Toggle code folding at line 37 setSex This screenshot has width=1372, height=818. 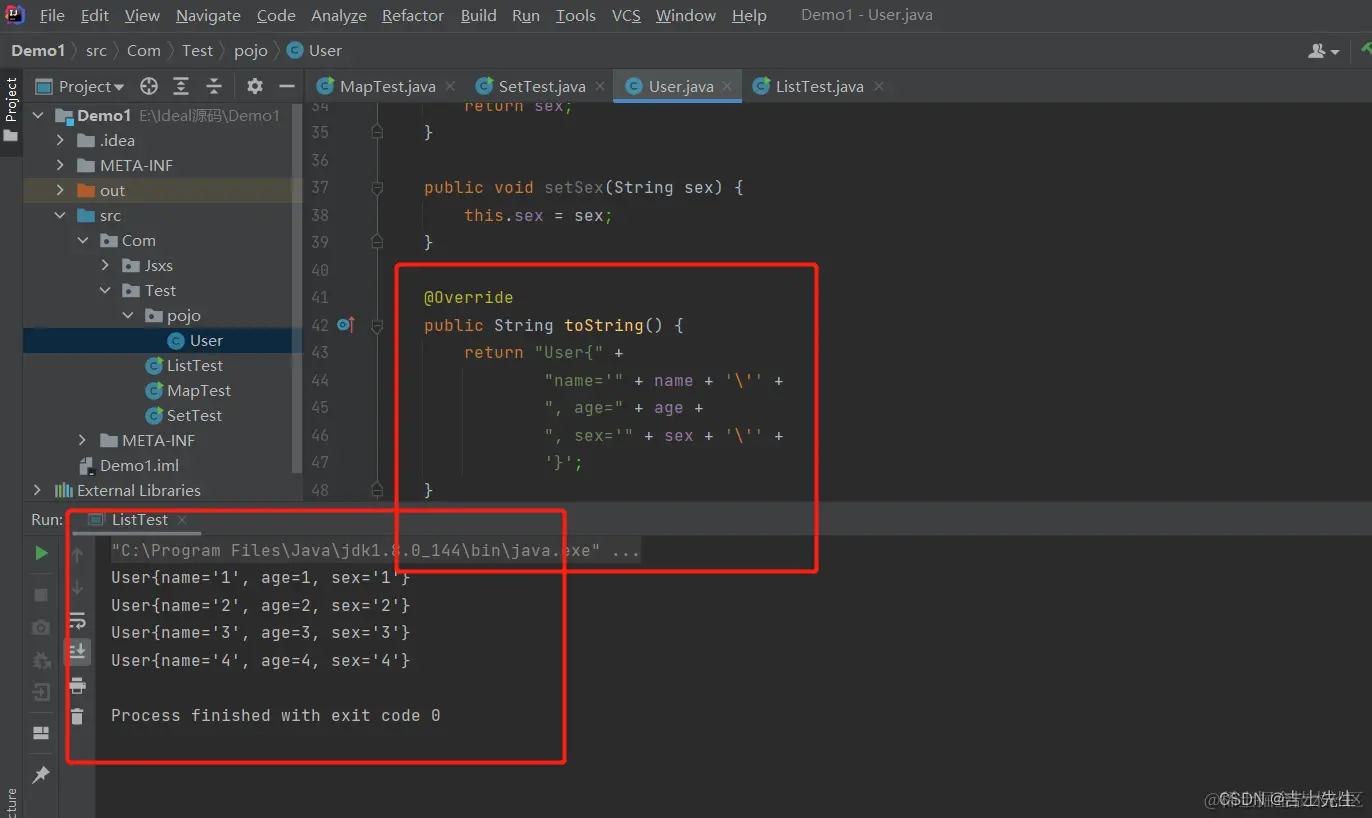(x=377, y=188)
